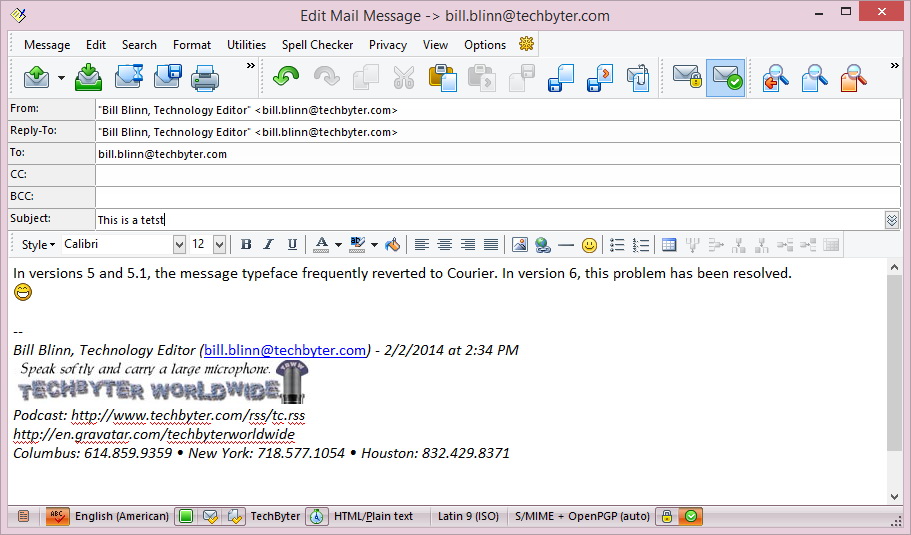Expand hidden buttons of the far-right toolbar

point(895,66)
